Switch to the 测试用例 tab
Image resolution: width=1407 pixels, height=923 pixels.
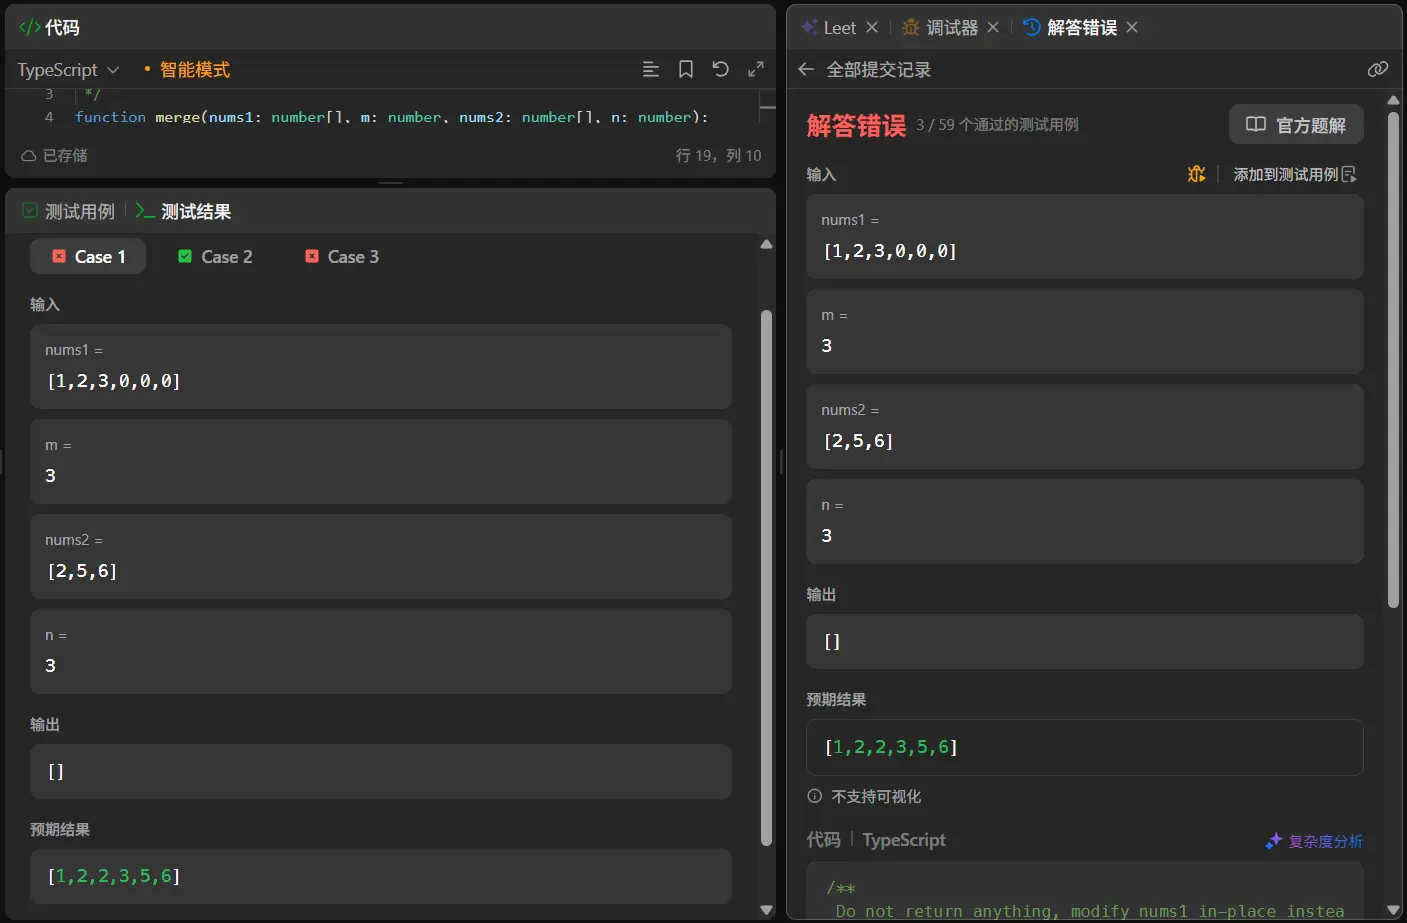[68, 212]
